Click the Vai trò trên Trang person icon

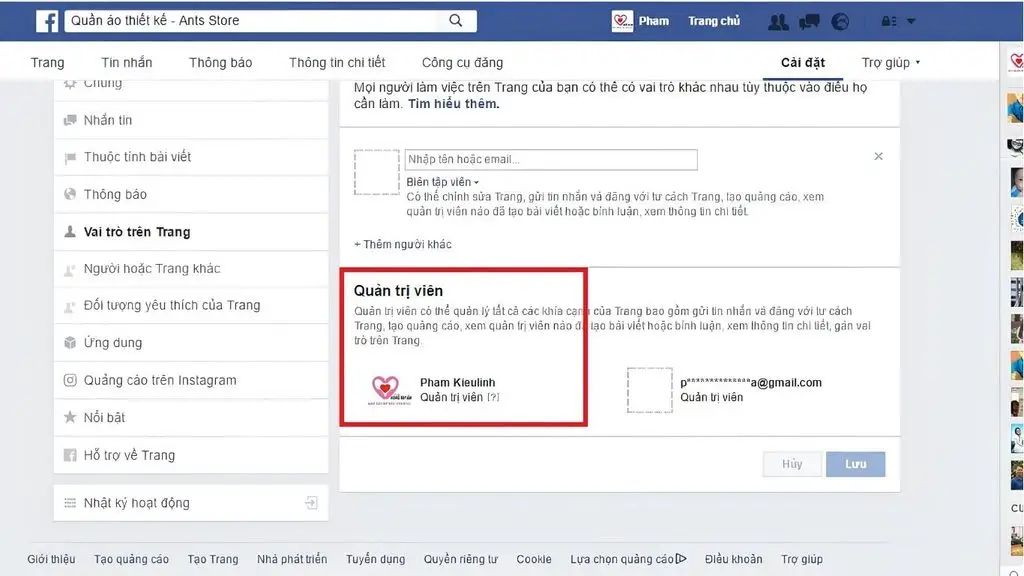click(70, 232)
